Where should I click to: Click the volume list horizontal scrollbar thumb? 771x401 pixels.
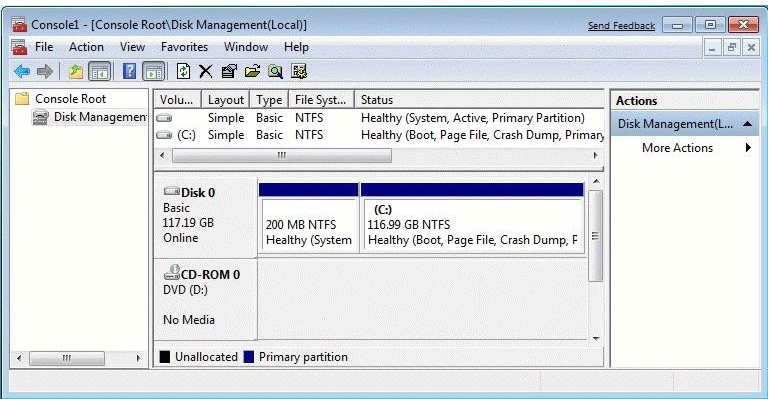click(282, 156)
